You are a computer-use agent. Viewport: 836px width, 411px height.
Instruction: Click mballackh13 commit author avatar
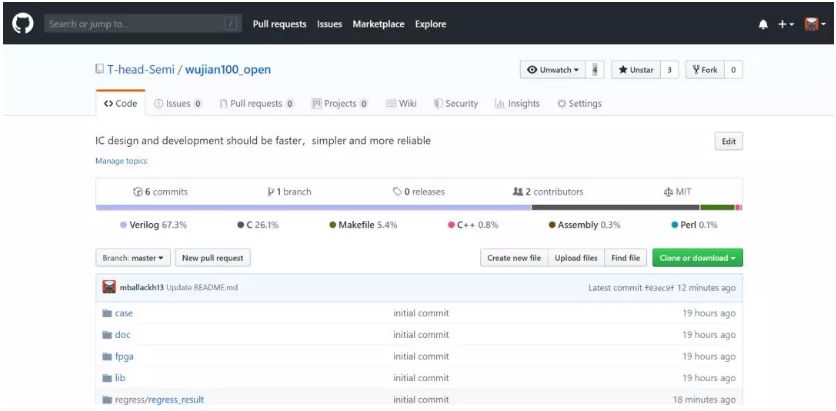[x=109, y=287]
